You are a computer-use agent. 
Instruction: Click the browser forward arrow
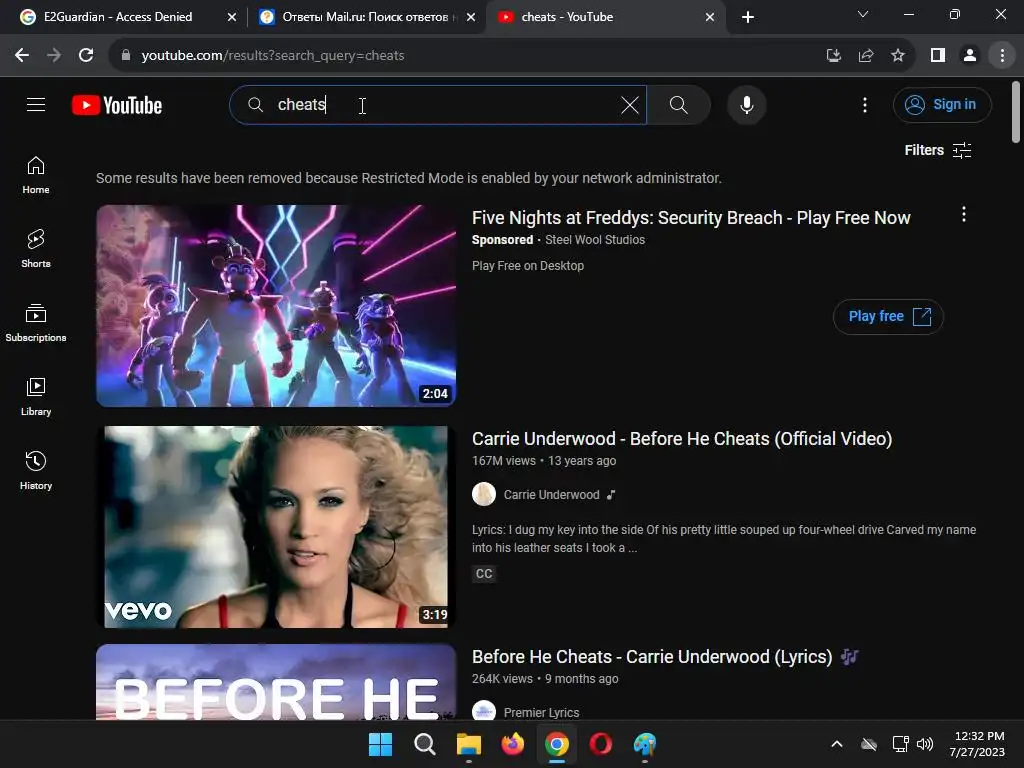(54, 56)
